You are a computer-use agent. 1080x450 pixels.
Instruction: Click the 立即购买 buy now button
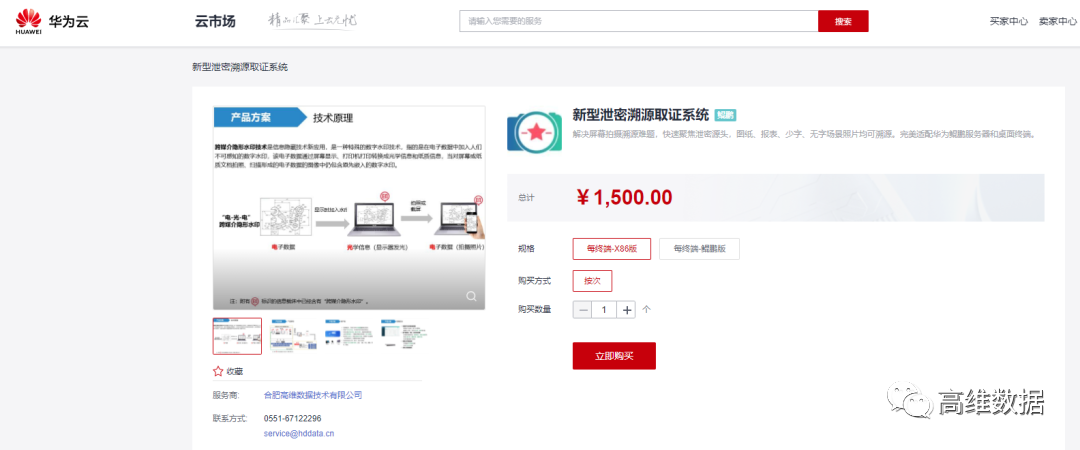(x=614, y=355)
